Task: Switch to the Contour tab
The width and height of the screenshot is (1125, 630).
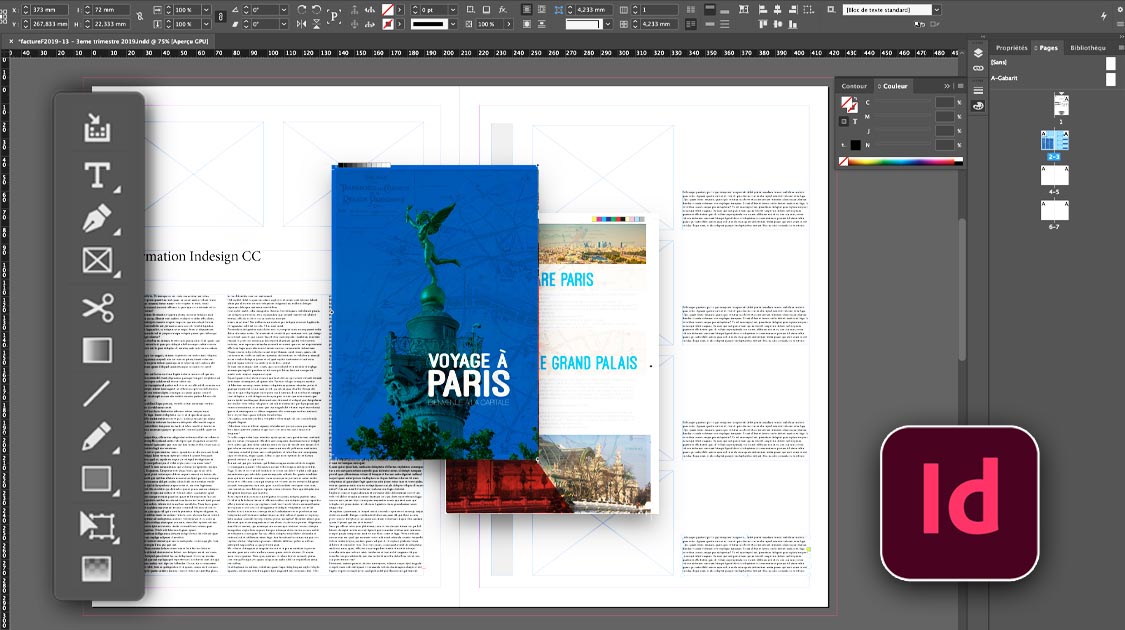Action: tap(854, 86)
